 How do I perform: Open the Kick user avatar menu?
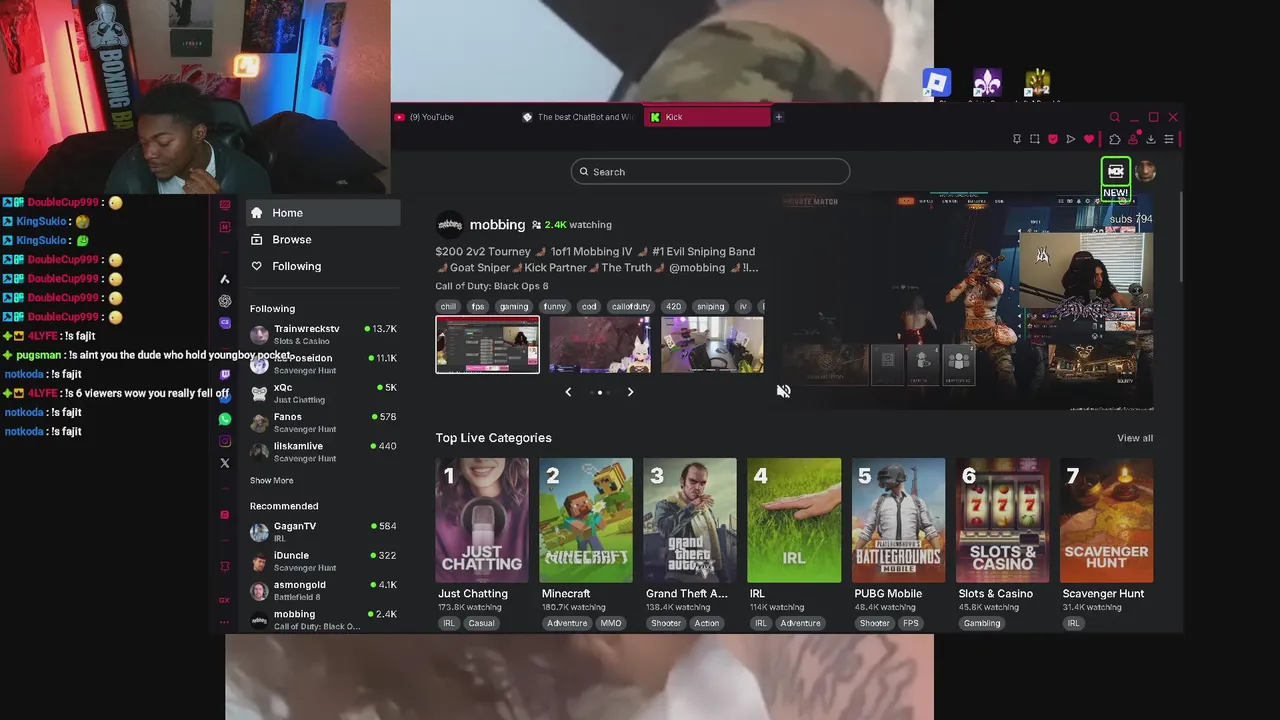[1146, 171]
